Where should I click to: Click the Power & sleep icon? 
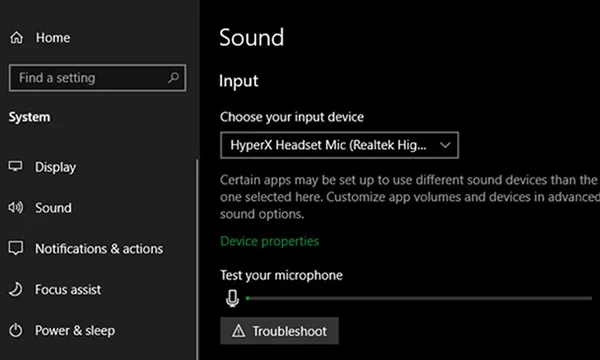(16, 330)
